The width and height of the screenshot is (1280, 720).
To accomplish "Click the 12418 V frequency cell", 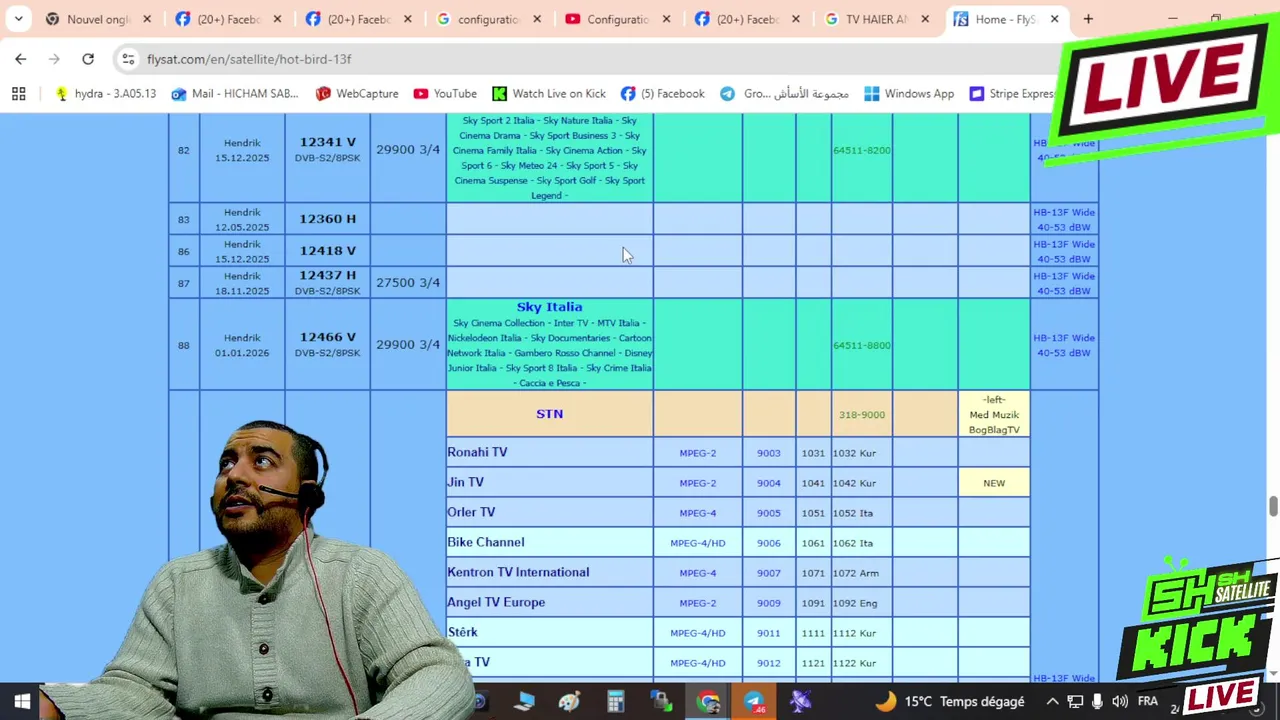I will 327,251.
